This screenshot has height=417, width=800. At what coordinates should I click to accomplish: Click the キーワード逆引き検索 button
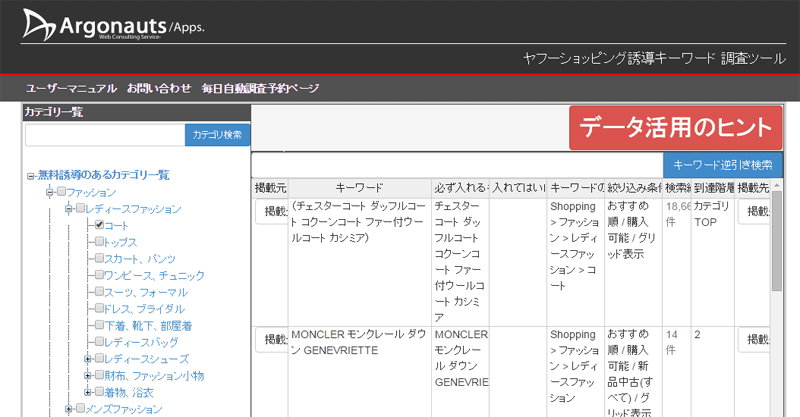[x=722, y=165]
